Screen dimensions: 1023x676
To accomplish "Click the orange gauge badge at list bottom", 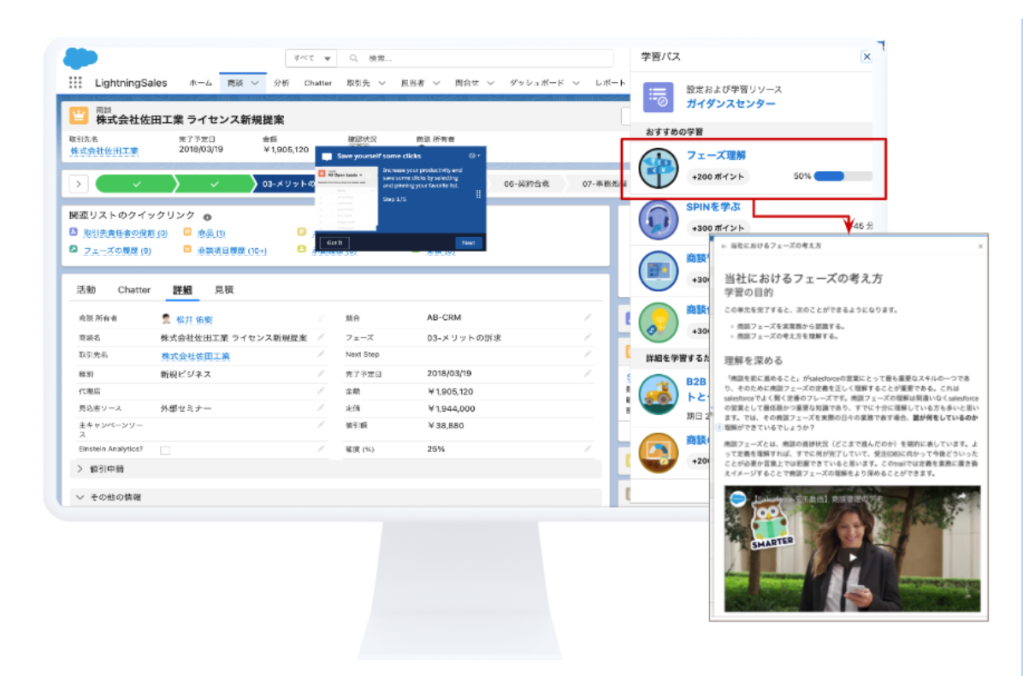I will click(658, 452).
